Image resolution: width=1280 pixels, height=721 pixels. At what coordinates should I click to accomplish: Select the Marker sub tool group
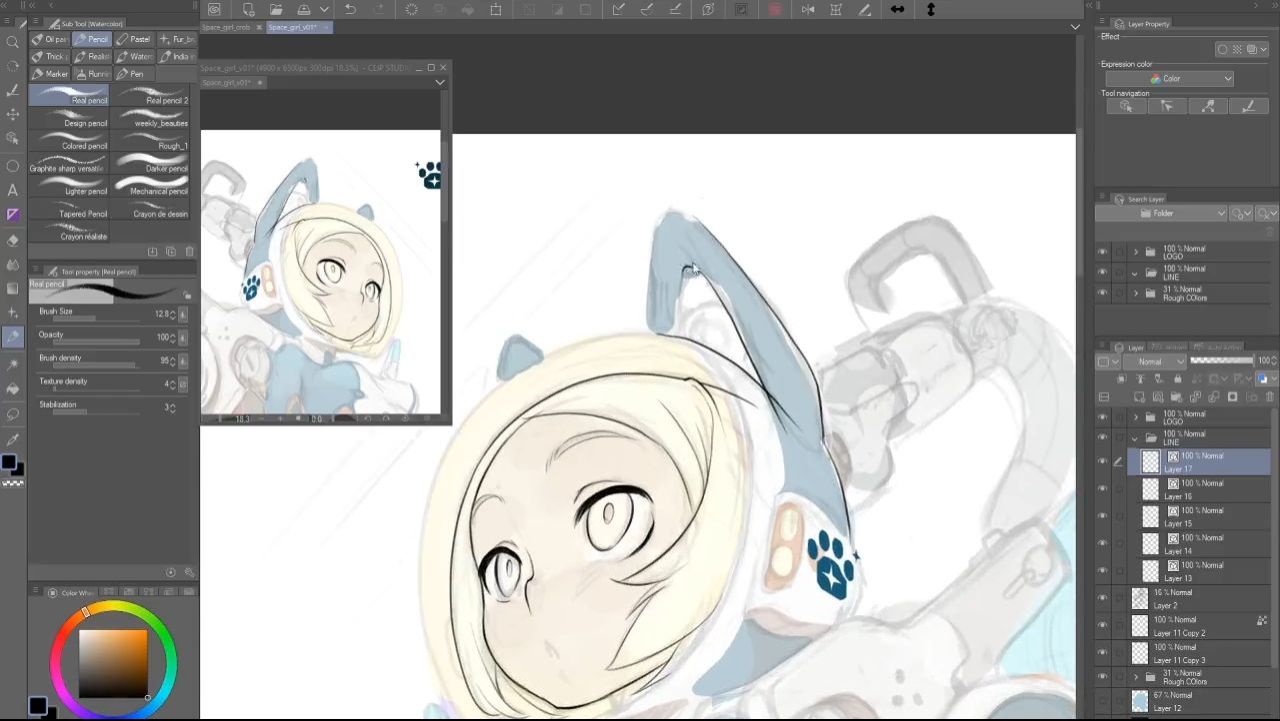pyautogui.click(x=51, y=74)
